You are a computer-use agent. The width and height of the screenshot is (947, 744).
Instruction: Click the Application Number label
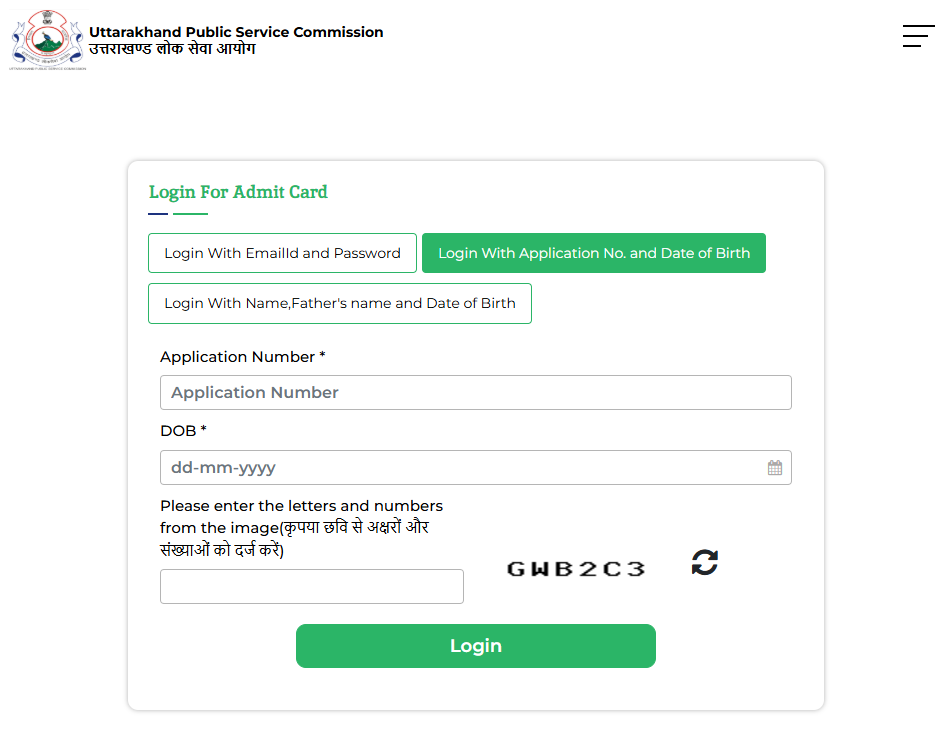243,357
